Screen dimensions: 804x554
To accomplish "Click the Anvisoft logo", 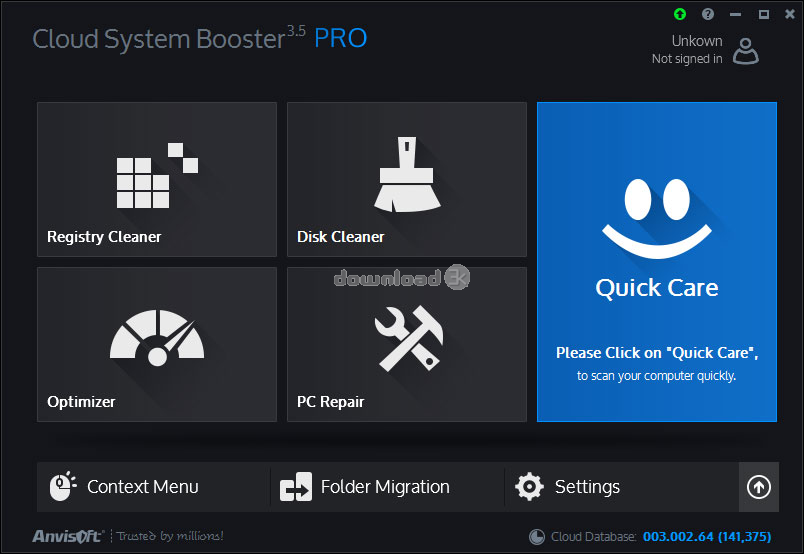I will coord(68,536).
